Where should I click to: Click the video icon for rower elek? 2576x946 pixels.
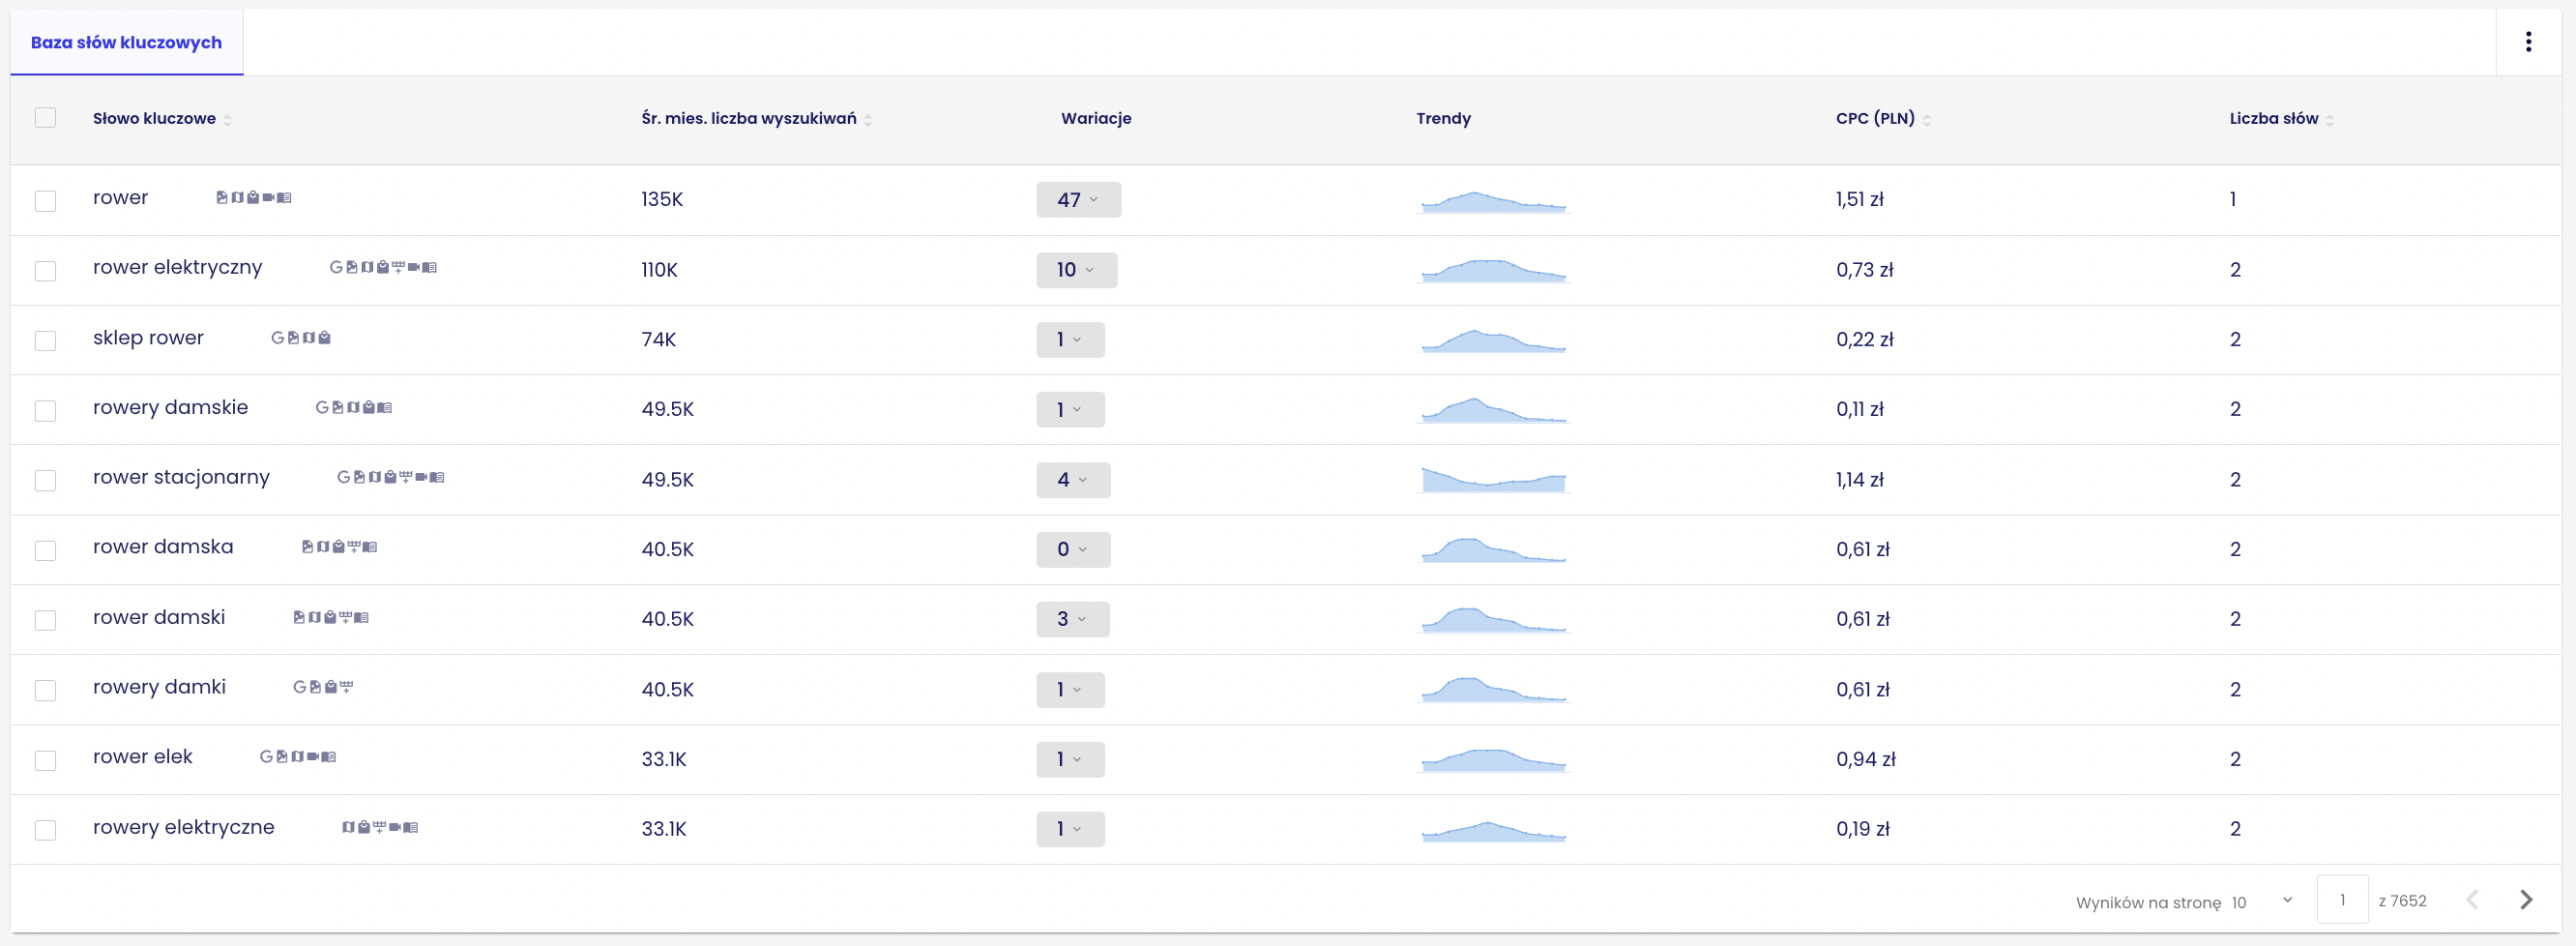[x=313, y=757]
